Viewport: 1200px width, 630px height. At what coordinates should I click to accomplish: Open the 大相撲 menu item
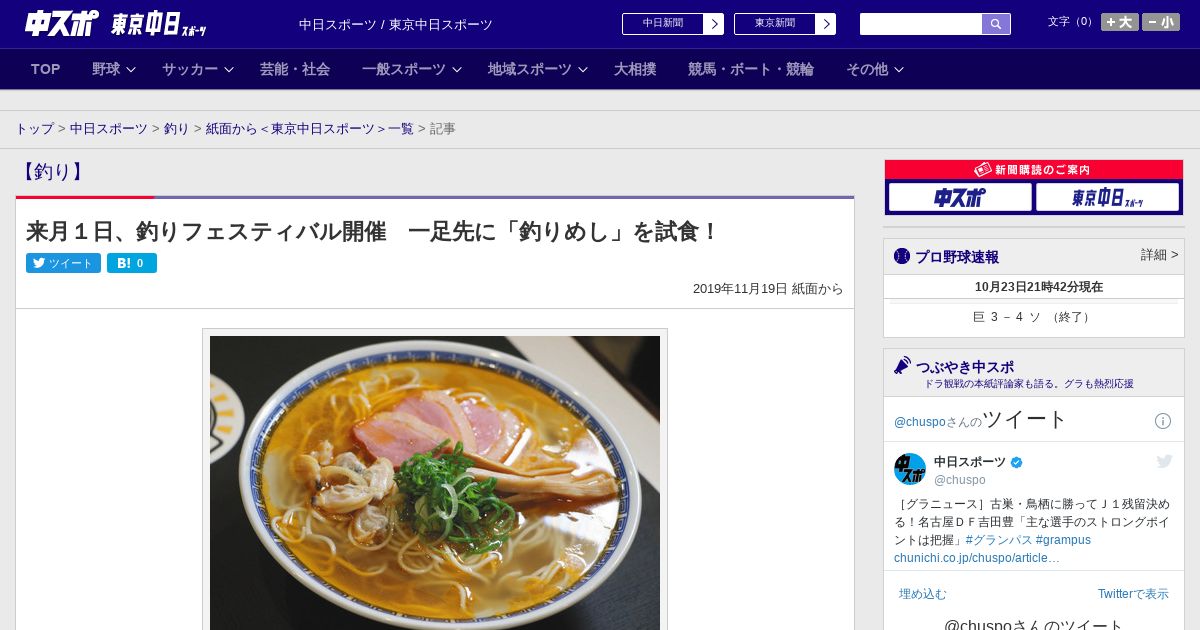pyautogui.click(x=635, y=69)
